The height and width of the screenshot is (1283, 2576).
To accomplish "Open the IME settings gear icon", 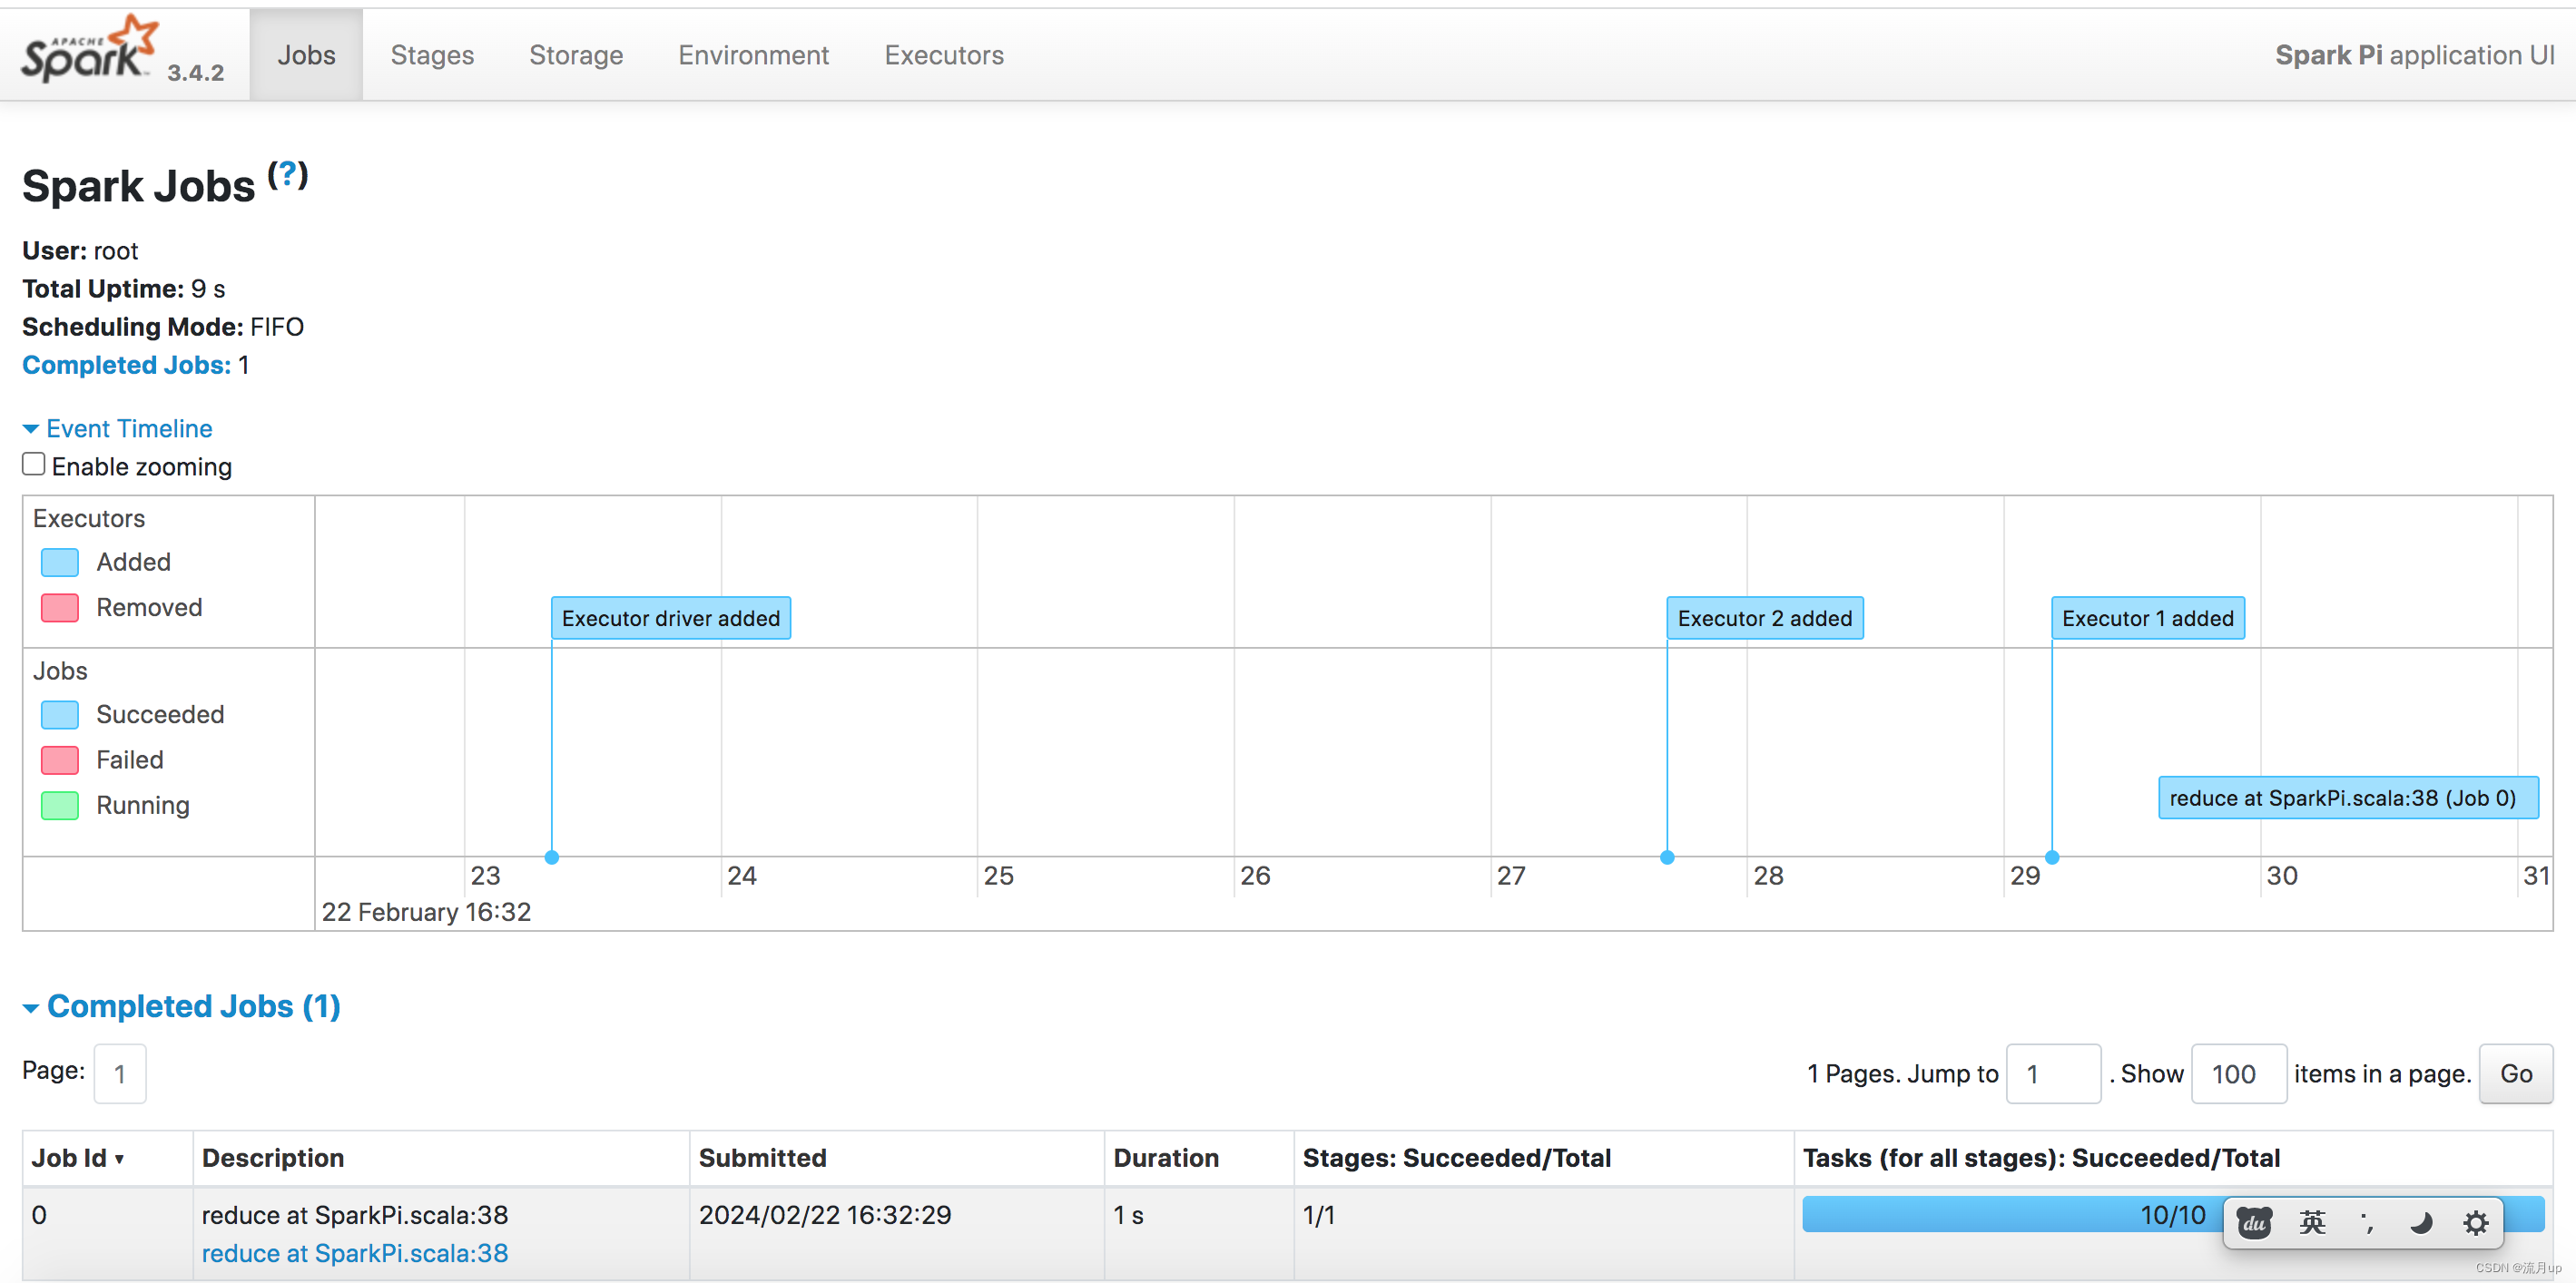I will coord(2476,1222).
